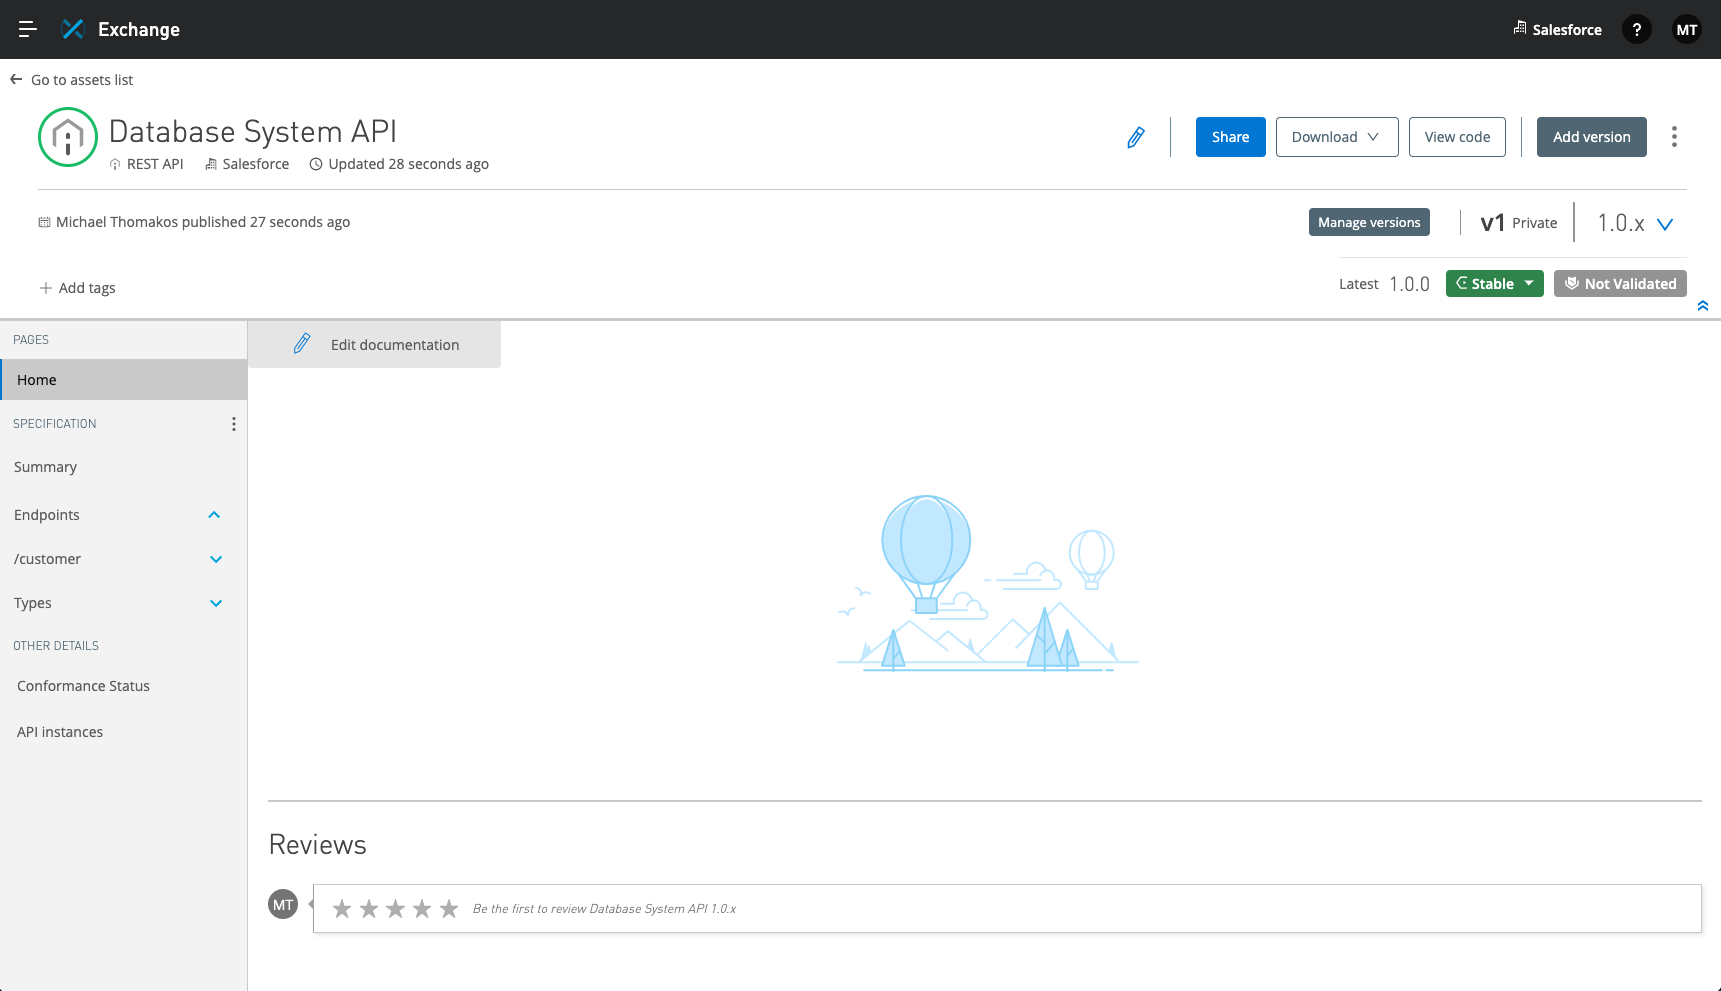Open the hamburger navigation menu
This screenshot has height=991, width=1721.
pos(27,29)
